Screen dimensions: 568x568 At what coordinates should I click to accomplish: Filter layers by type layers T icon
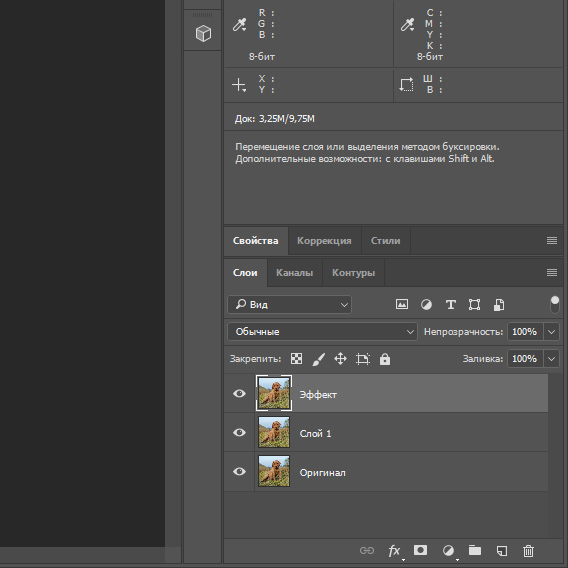[x=451, y=304]
